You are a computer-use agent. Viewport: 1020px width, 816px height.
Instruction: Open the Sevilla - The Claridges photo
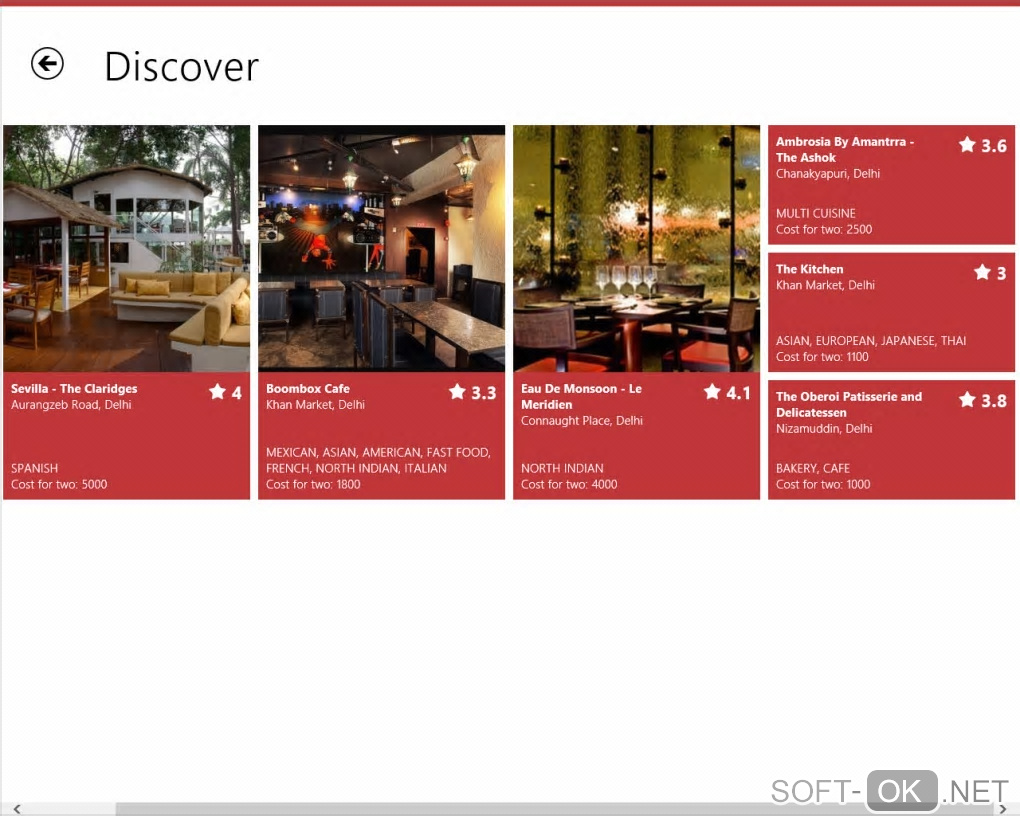(x=126, y=248)
